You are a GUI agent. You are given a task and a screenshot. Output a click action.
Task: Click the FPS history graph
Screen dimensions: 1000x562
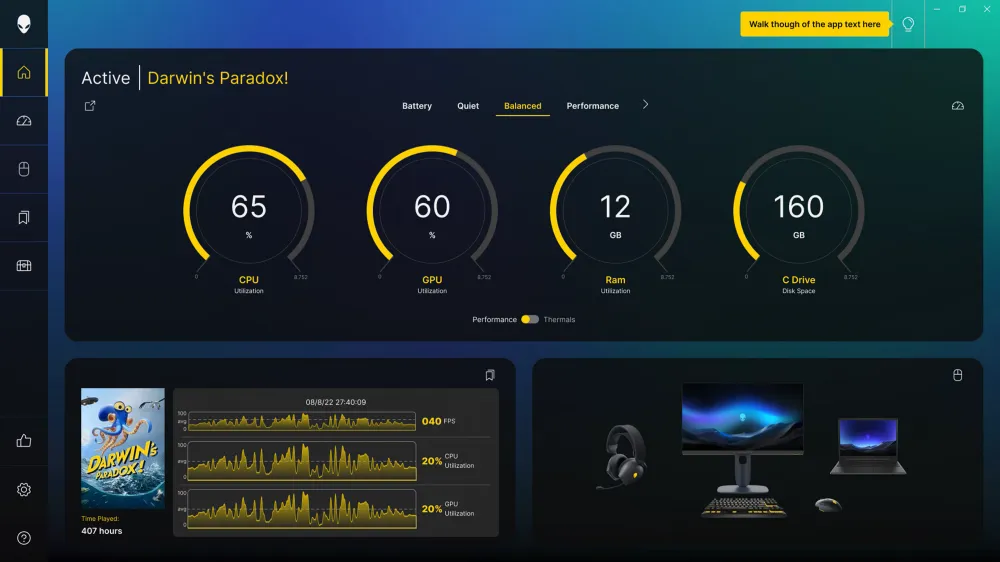302,421
